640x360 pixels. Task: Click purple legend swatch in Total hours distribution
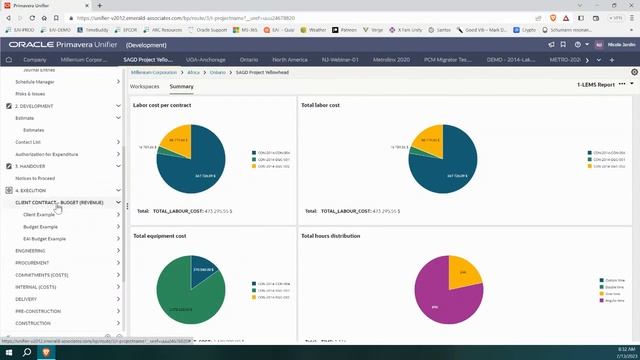click(x=602, y=300)
